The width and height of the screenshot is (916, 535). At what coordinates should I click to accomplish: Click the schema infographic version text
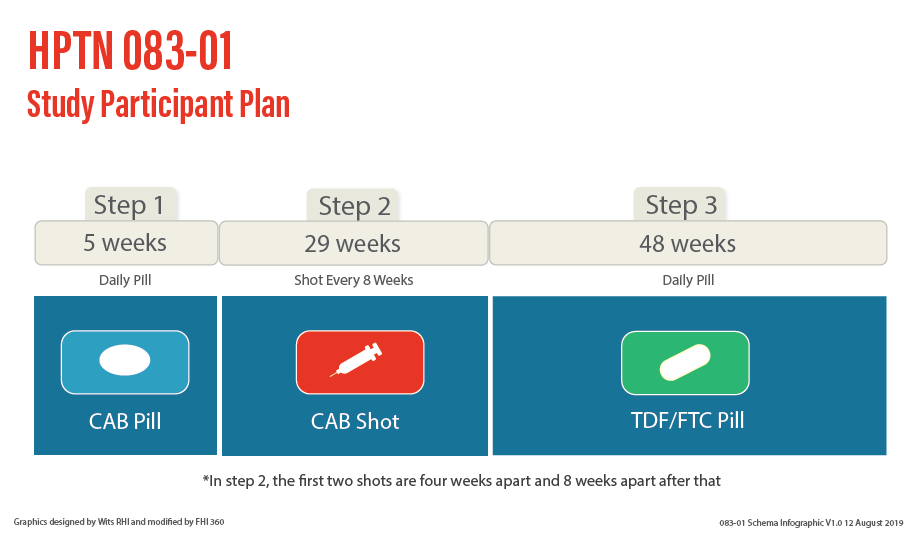[x=811, y=523]
